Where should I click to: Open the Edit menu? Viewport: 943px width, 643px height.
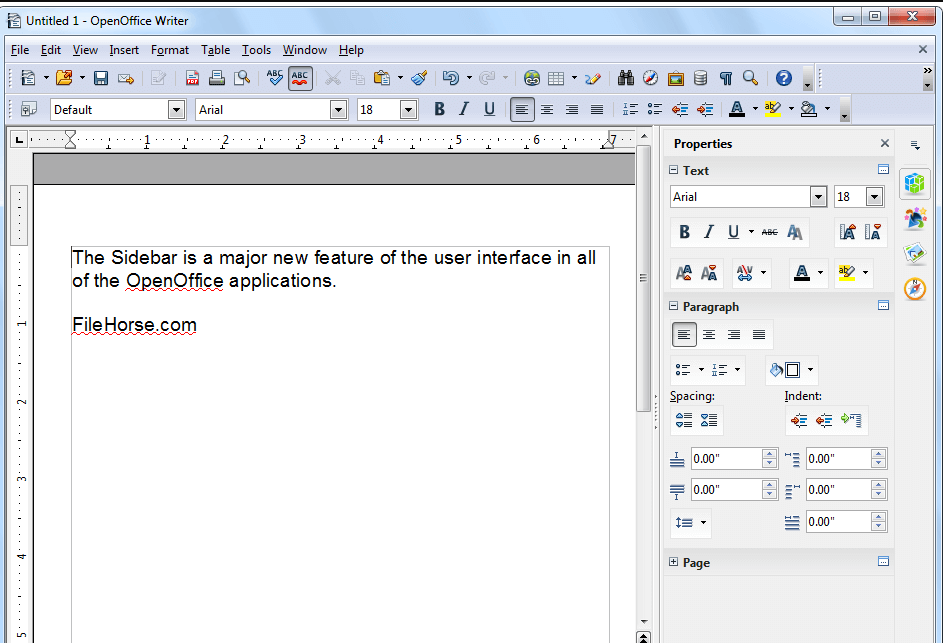pyautogui.click(x=51, y=50)
